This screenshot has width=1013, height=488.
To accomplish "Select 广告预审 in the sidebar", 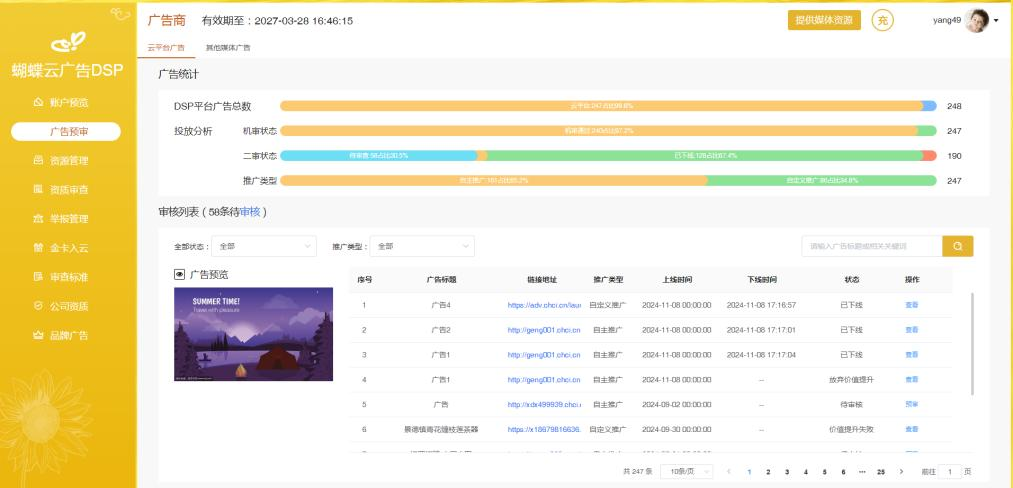I will (x=66, y=131).
